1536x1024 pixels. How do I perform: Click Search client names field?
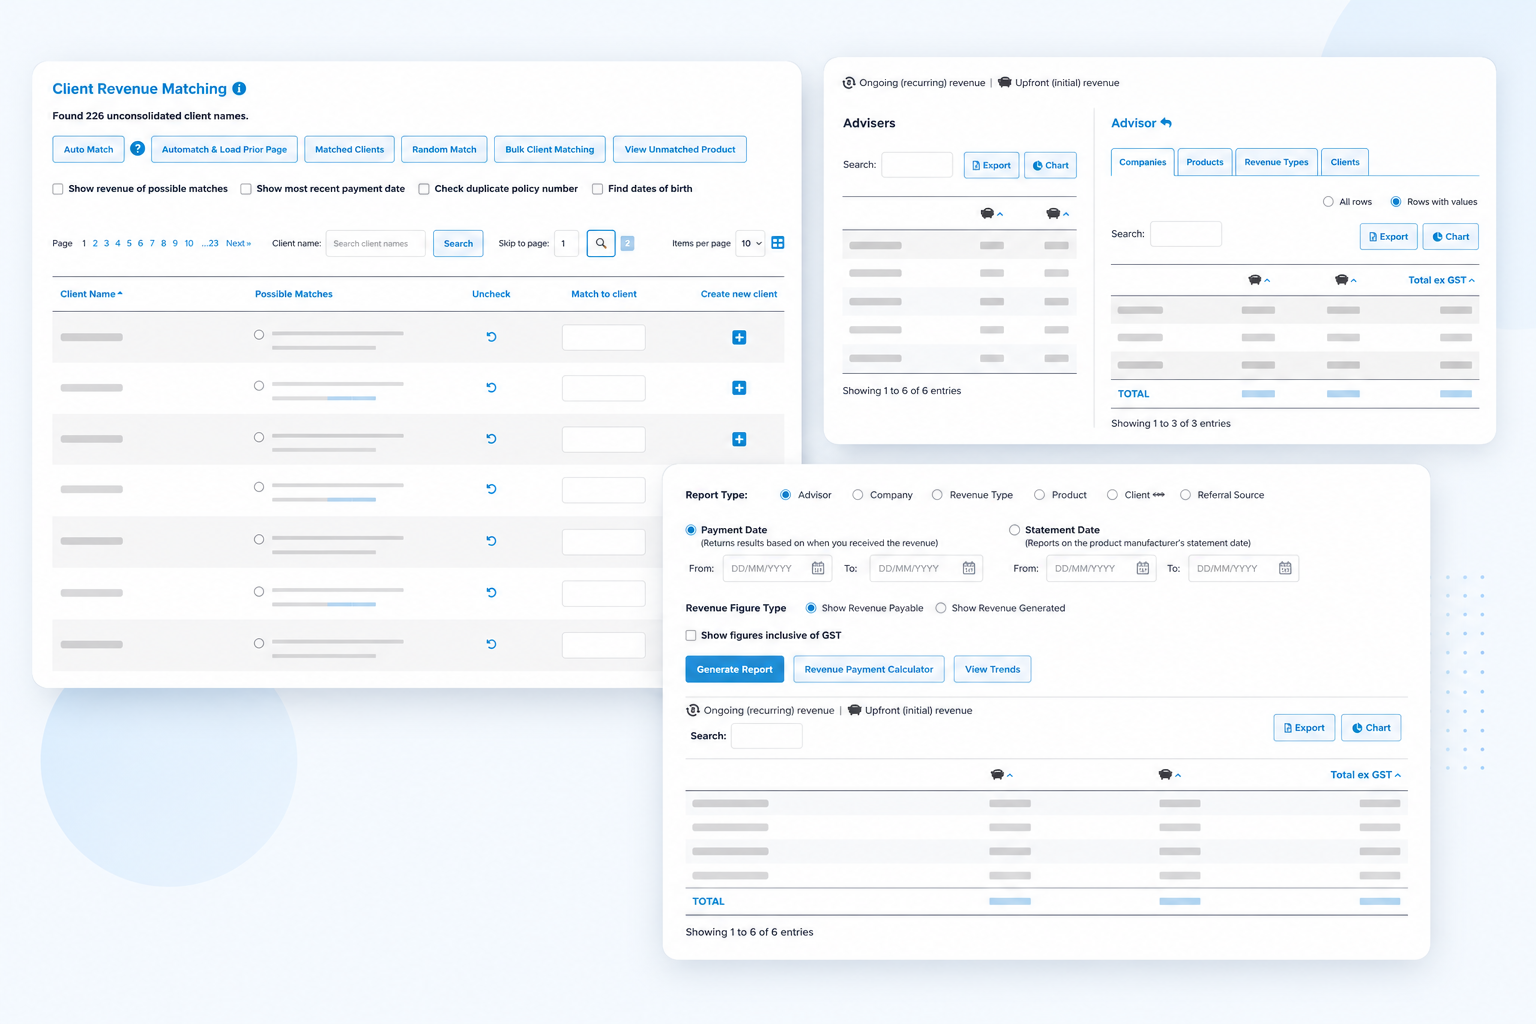[375, 243]
